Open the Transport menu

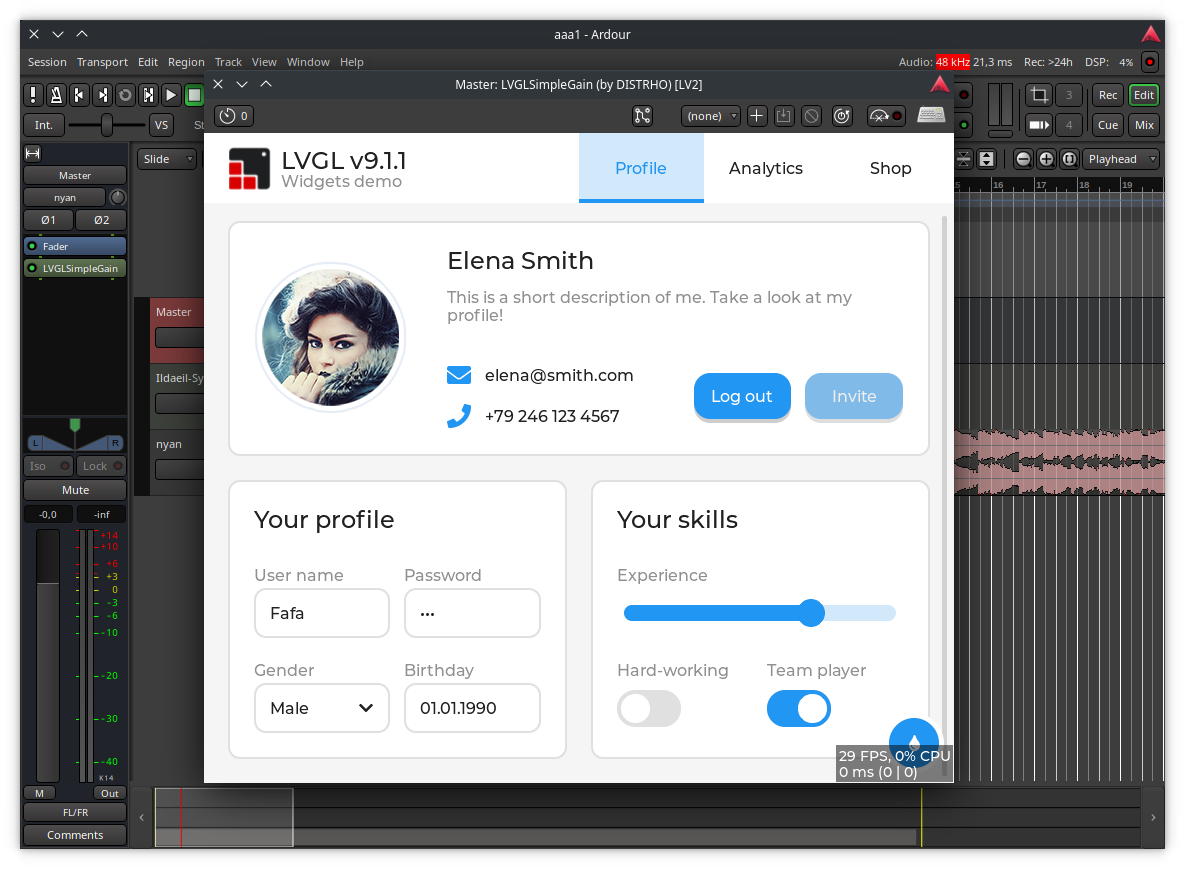[x=102, y=62]
